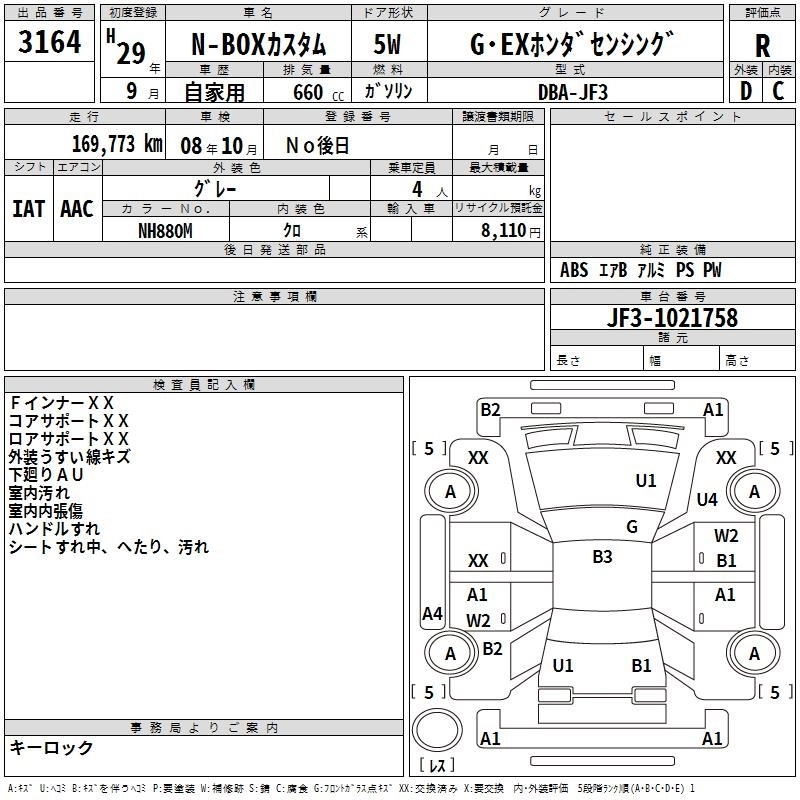This screenshot has width=800, height=800.
Task: Click inspector note Fインナー XX
Action: click(61, 403)
